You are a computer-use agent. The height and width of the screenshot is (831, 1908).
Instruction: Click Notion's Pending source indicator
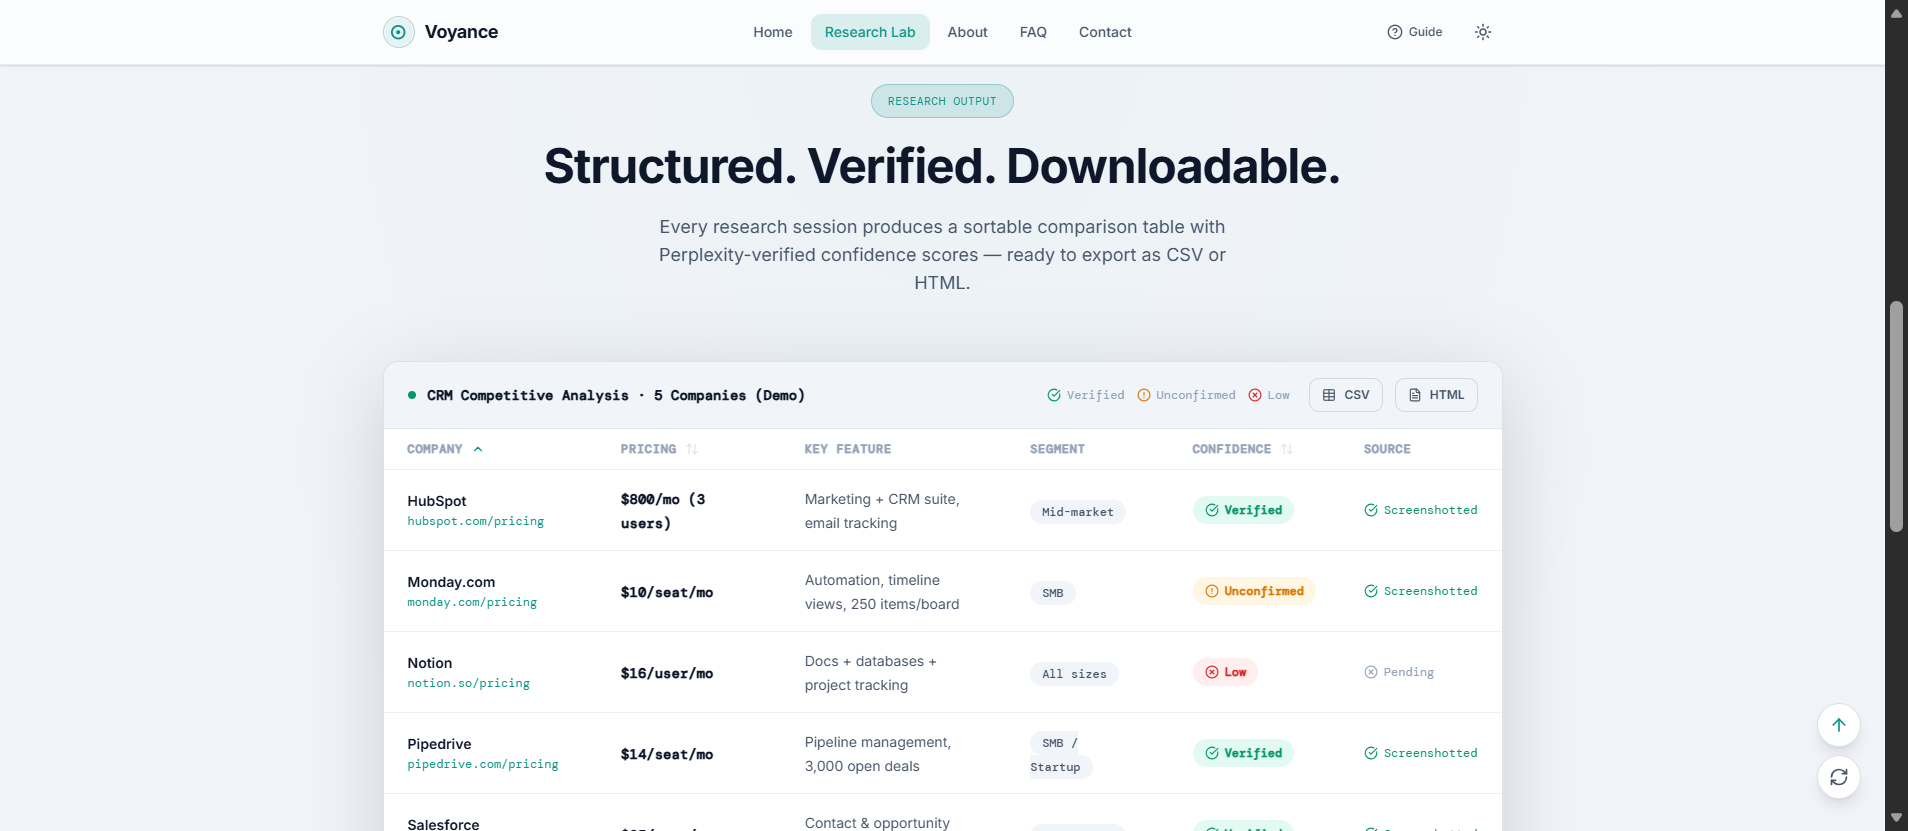(x=1399, y=672)
